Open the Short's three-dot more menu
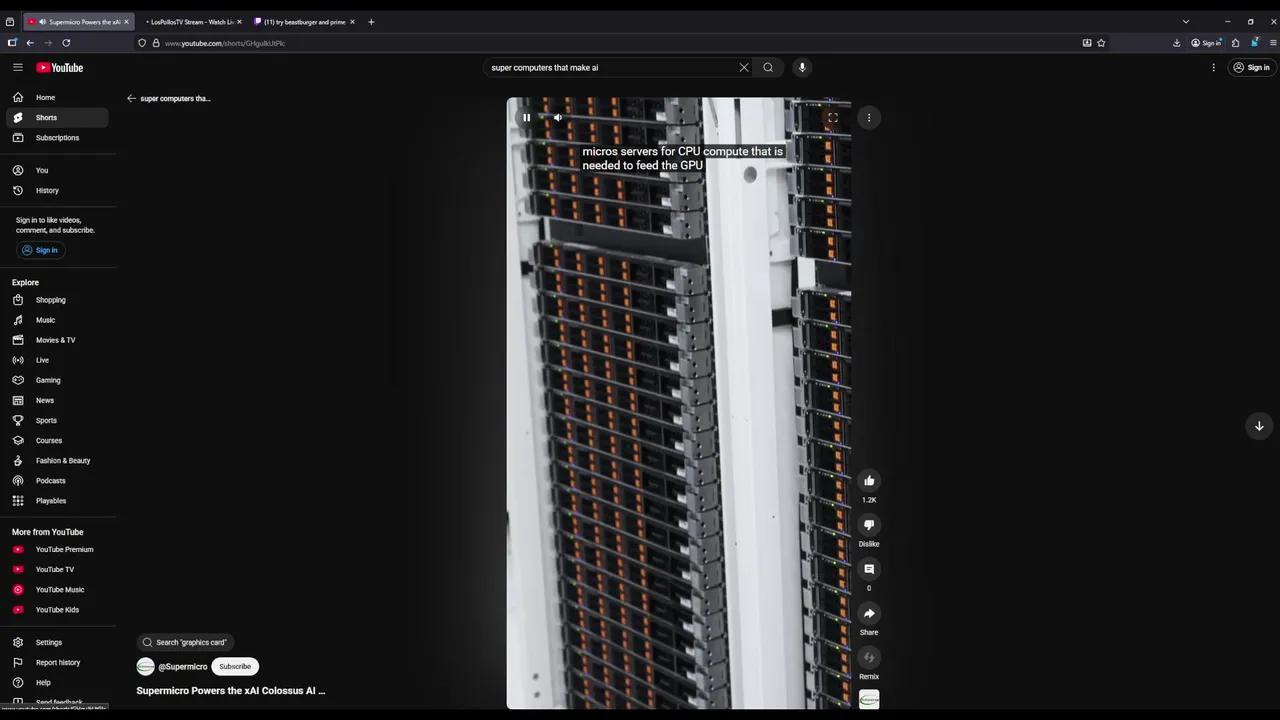This screenshot has height=720, width=1280. 869,117
